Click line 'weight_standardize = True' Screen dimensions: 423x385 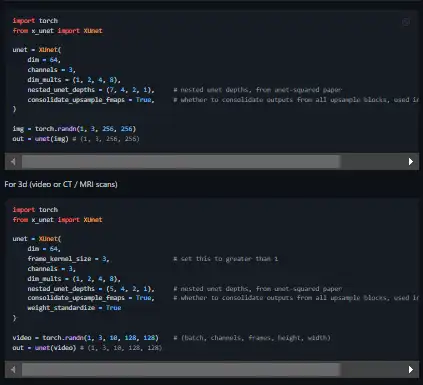pos(74,308)
